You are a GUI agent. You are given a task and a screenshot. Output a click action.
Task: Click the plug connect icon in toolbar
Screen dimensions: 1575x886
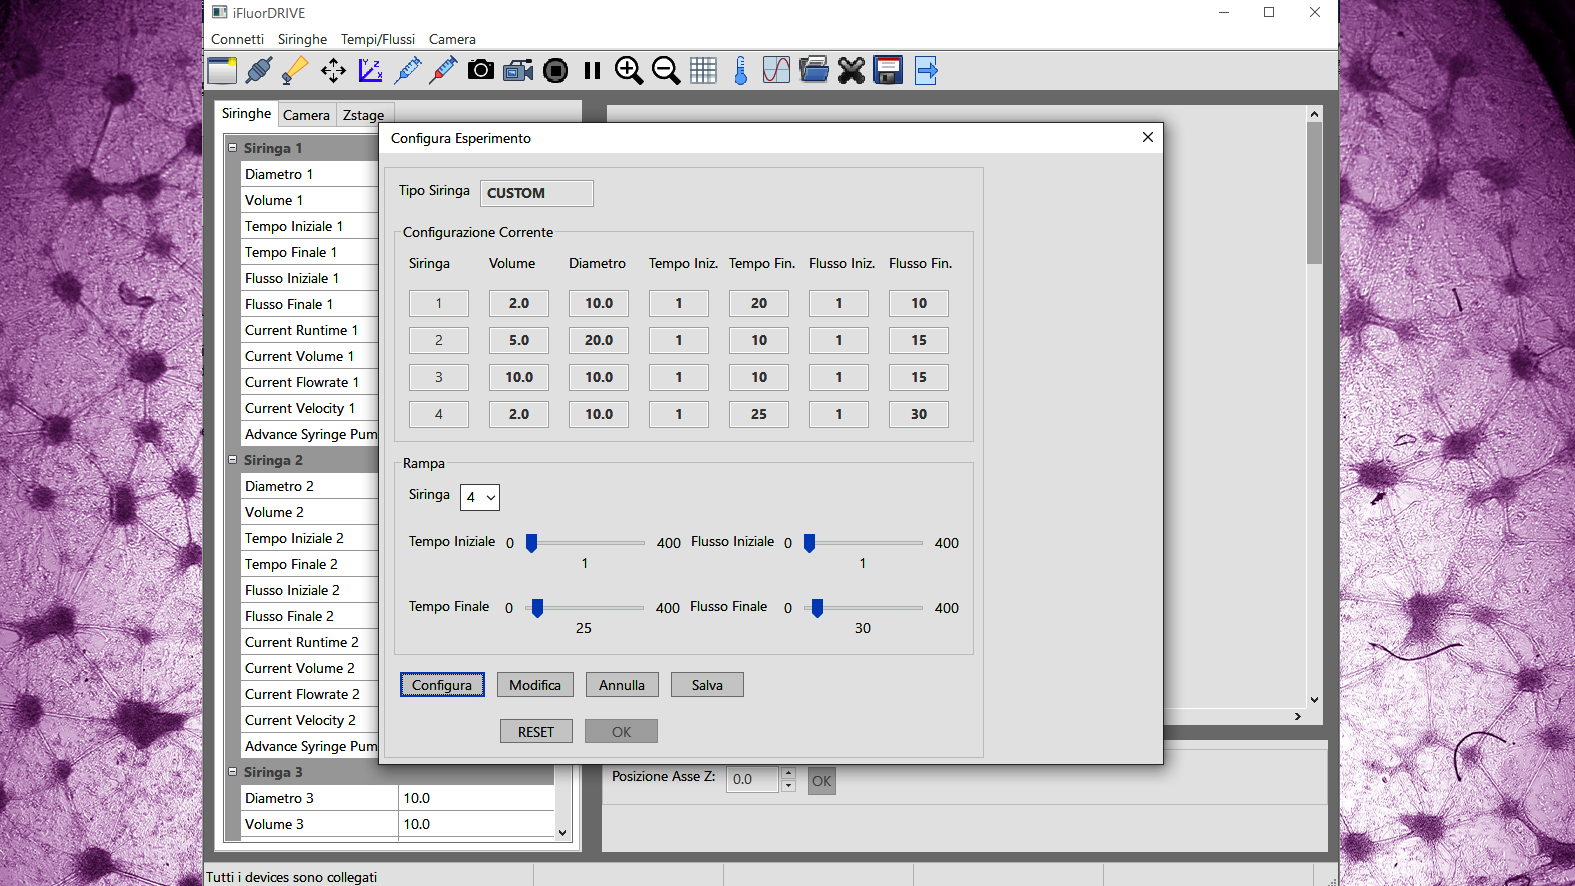coord(259,70)
